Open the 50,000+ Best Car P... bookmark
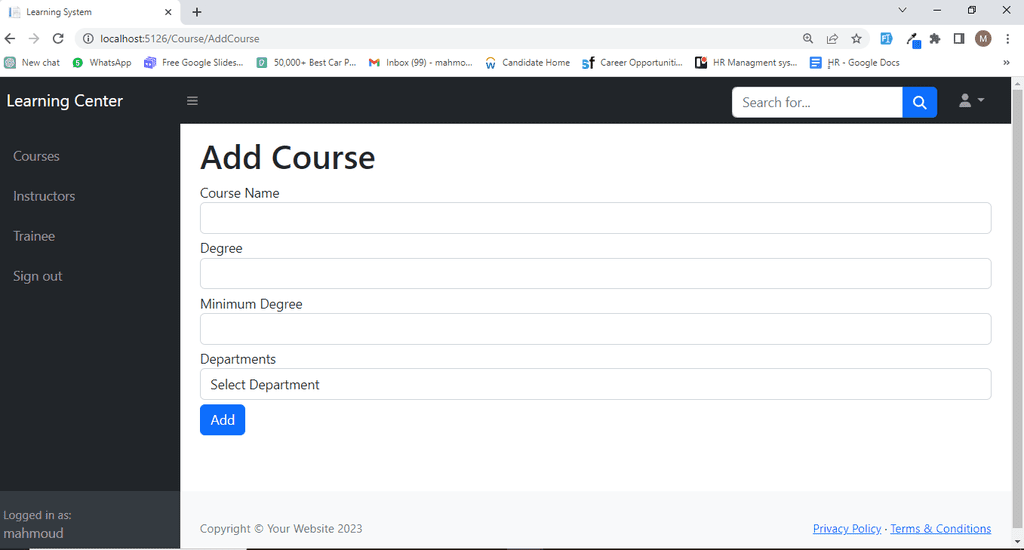 [306, 63]
